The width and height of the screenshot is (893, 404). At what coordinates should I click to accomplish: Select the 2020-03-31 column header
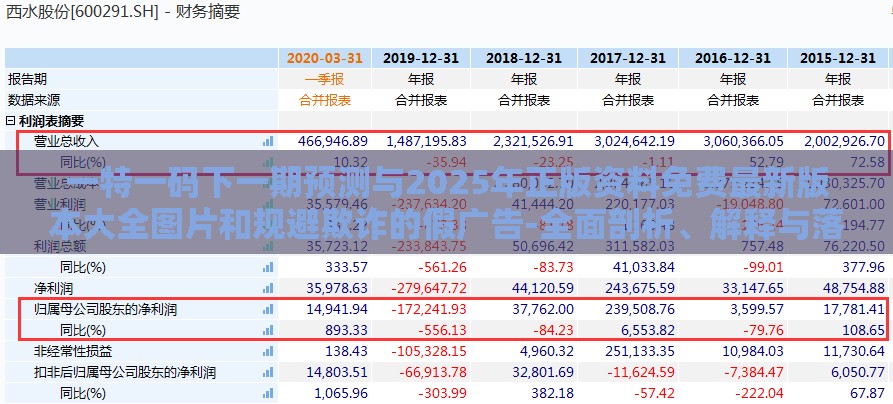pos(325,58)
